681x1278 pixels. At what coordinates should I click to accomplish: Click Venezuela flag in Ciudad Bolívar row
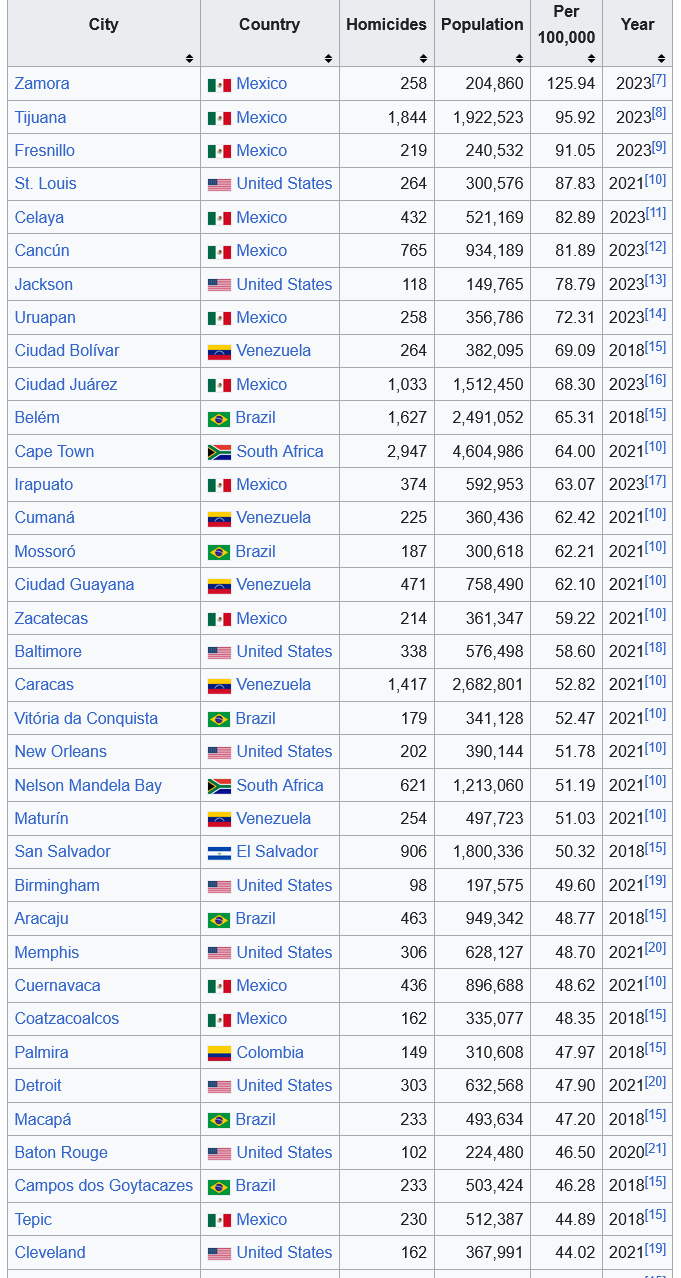(x=219, y=352)
